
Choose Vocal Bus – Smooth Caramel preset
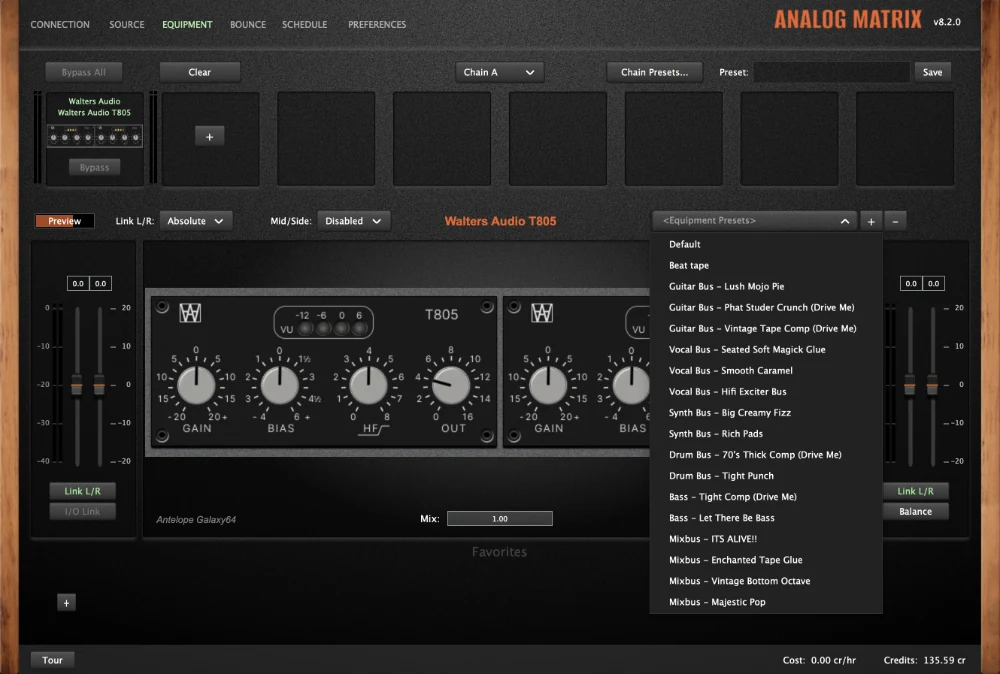click(x=766, y=370)
